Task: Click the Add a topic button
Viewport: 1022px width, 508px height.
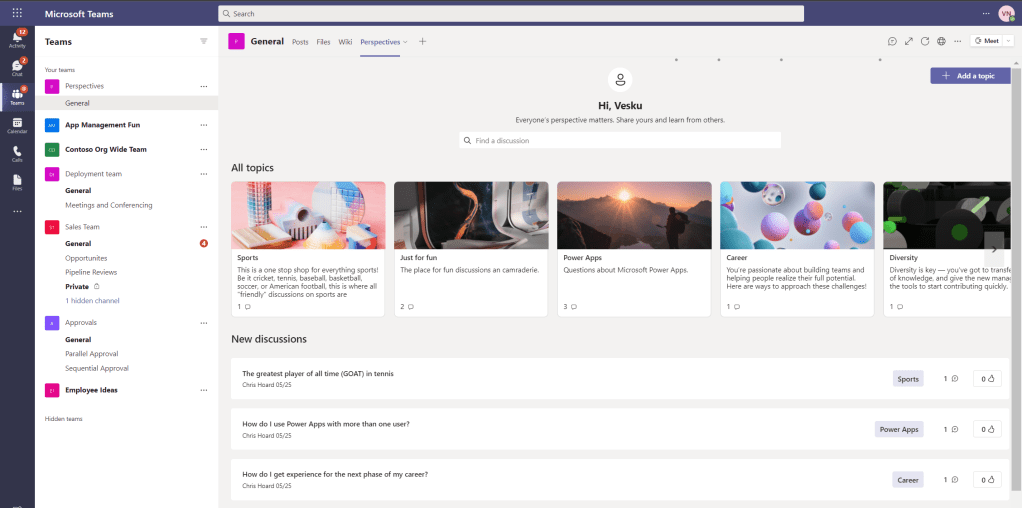Action: pos(969,76)
